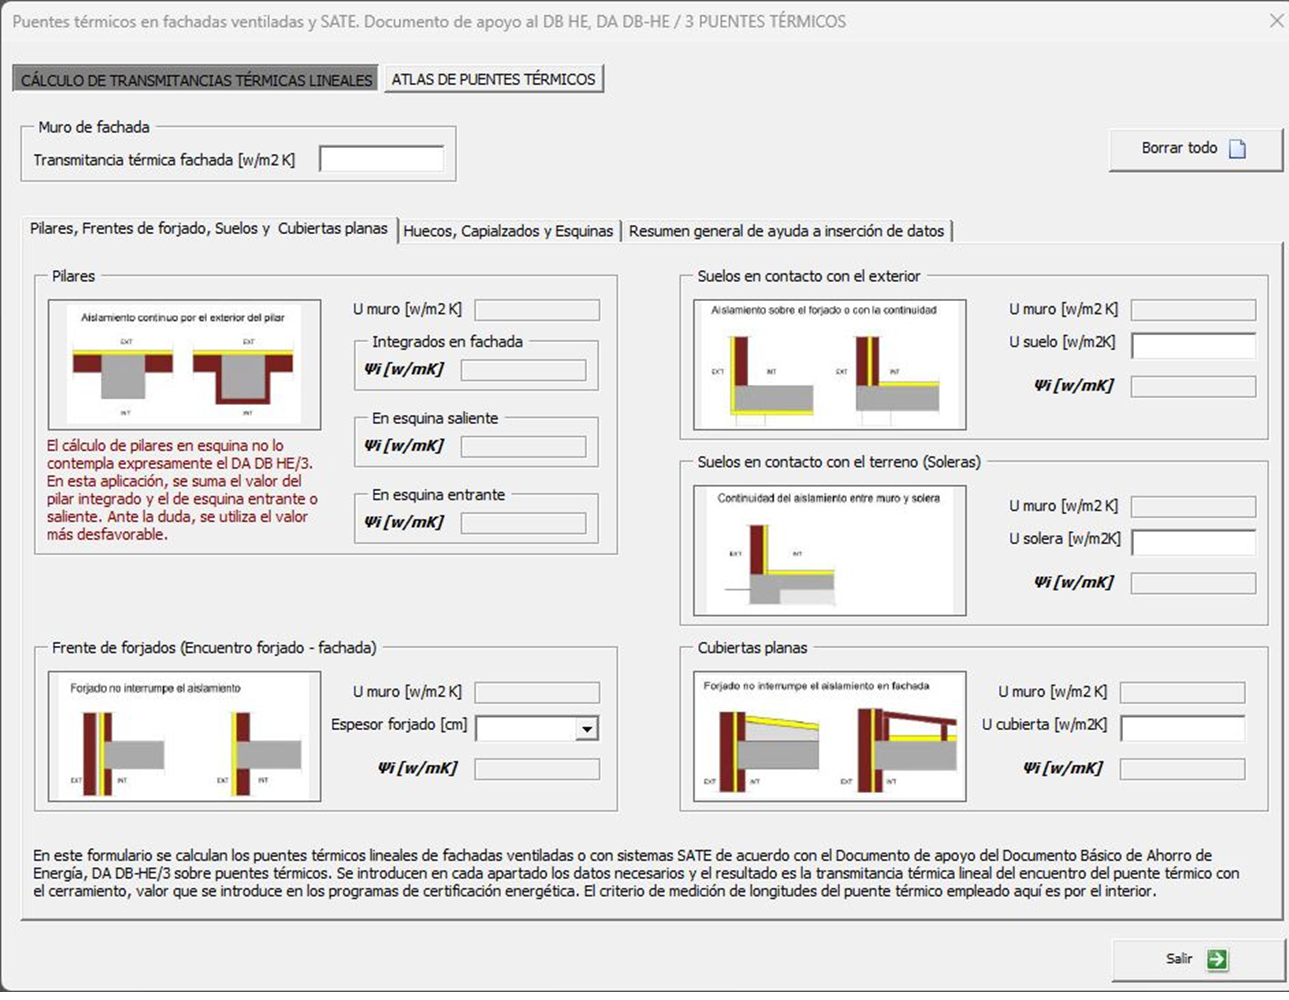The height and width of the screenshot is (1000, 1289).
Task: Close the puentes térmicos dialog window
Action: (1276, 21)
